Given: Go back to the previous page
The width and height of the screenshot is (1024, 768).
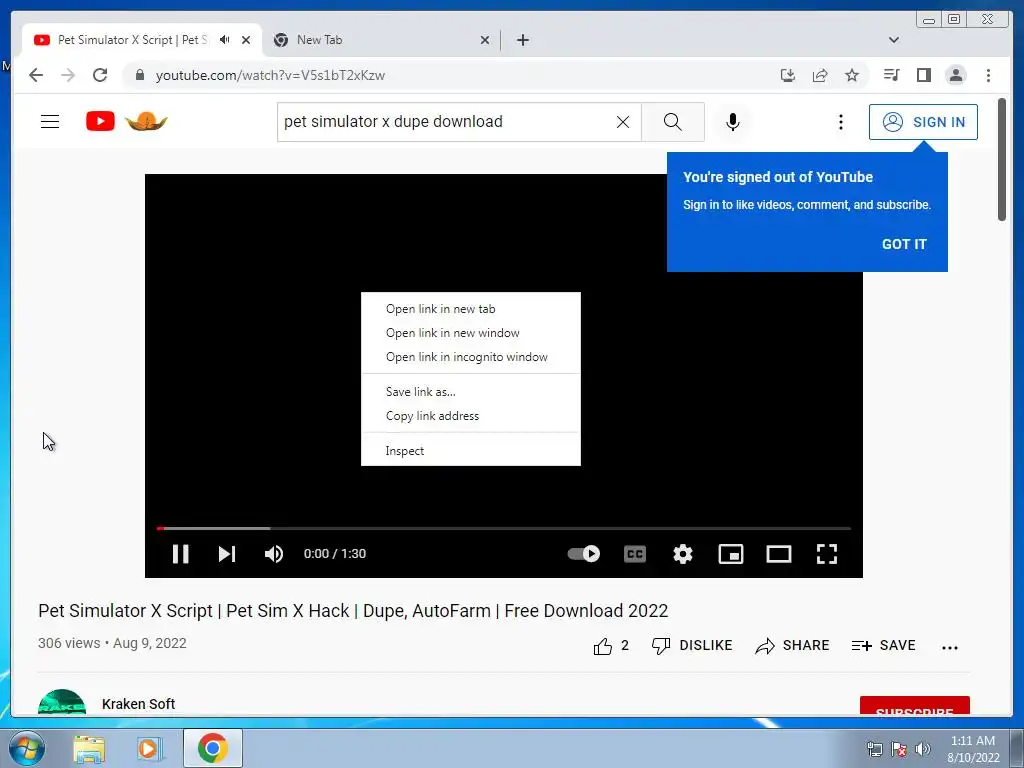Looking at the screenshot, I should coord(36,75).
